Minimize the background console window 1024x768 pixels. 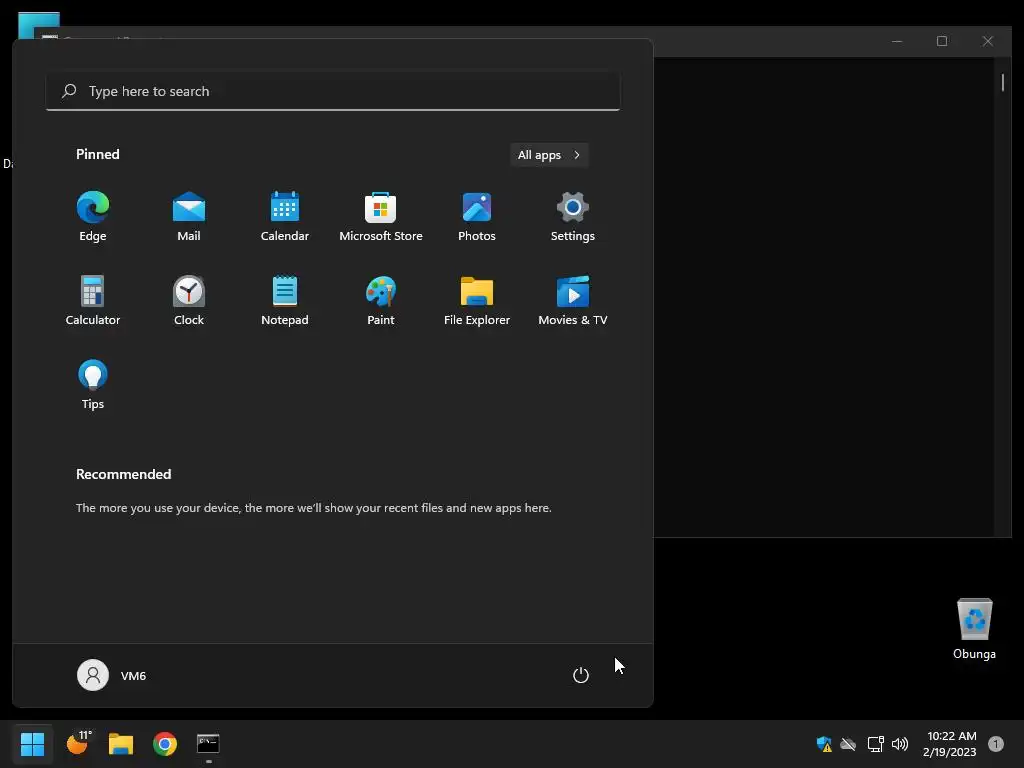[897, 41]
